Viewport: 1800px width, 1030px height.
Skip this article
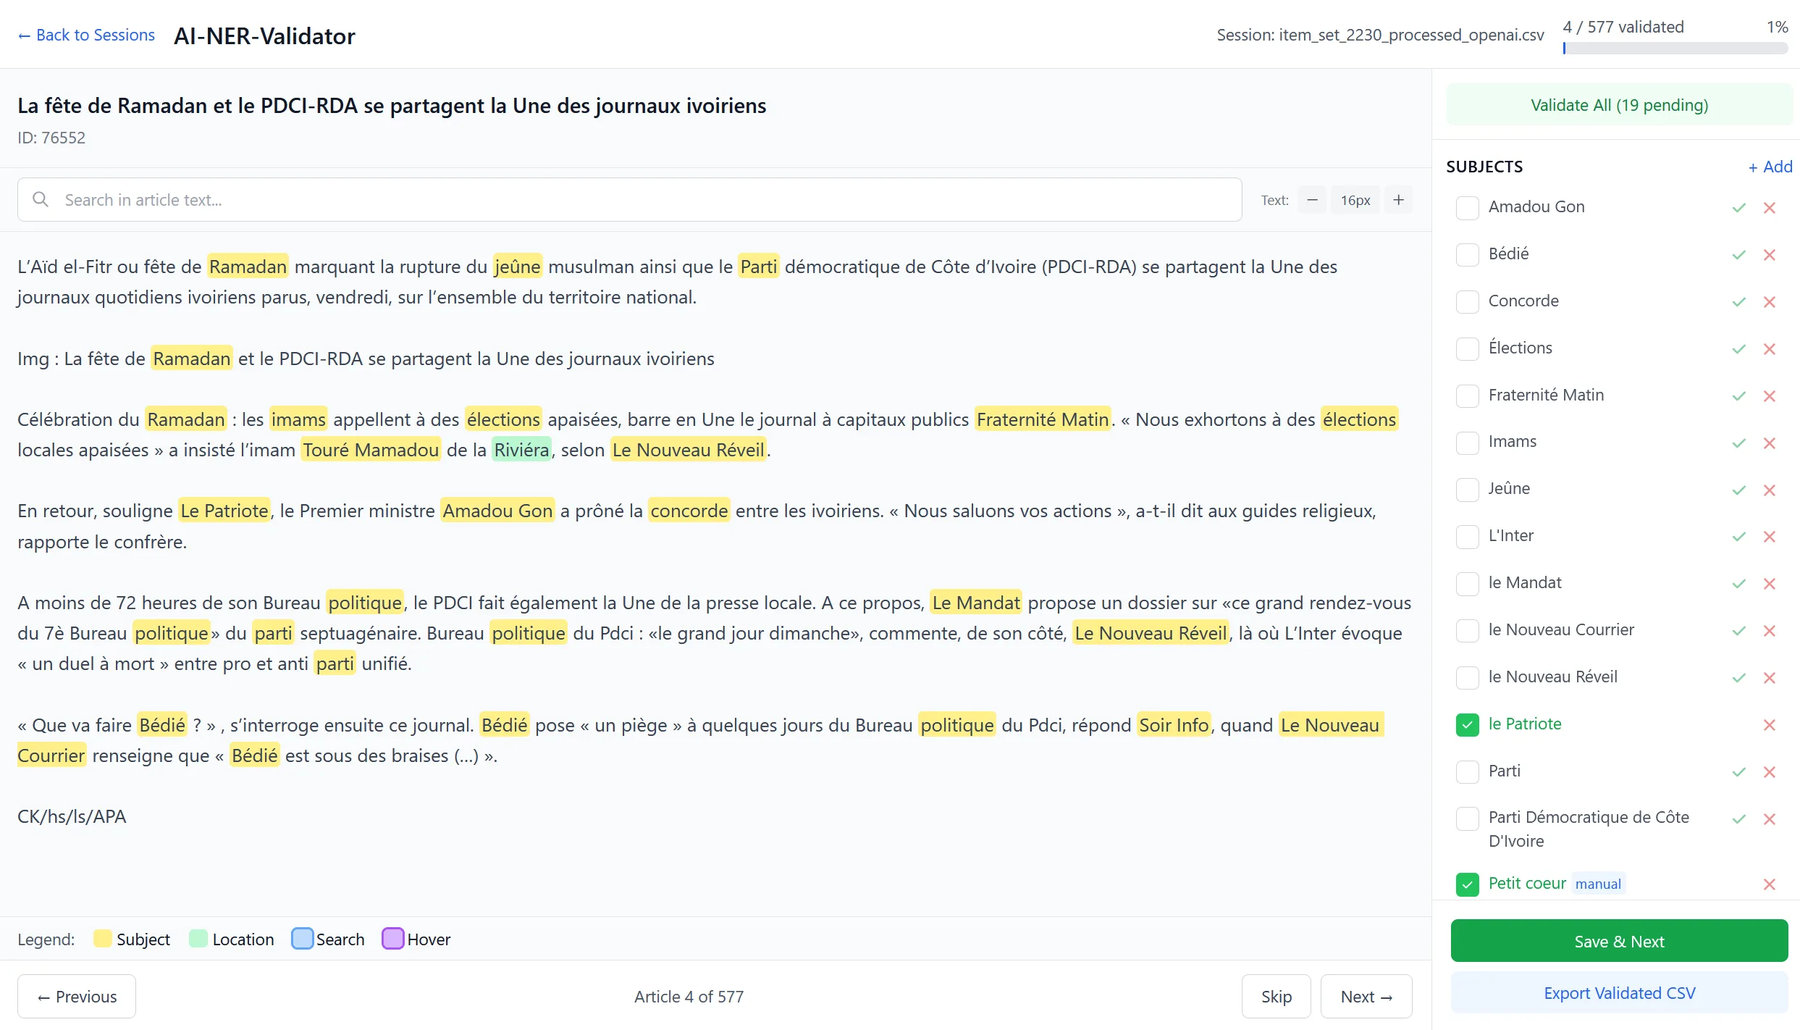pyautogui.click(x=1276, y=997)
